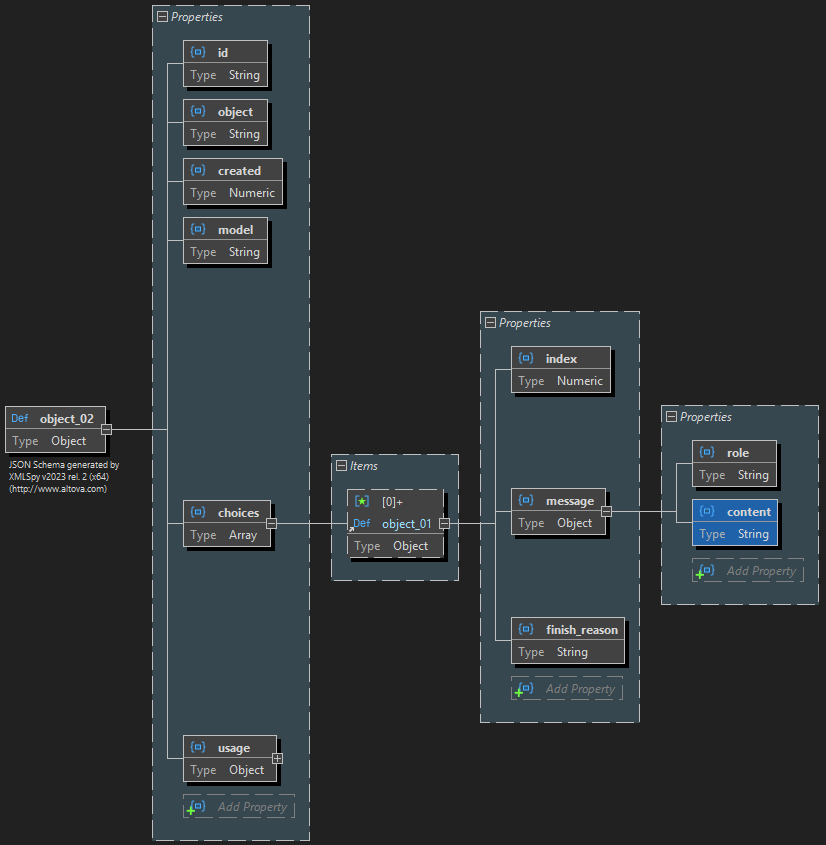Collapse the leftmost Properties panel
The image size is (826, 845).
click(161, 16)
